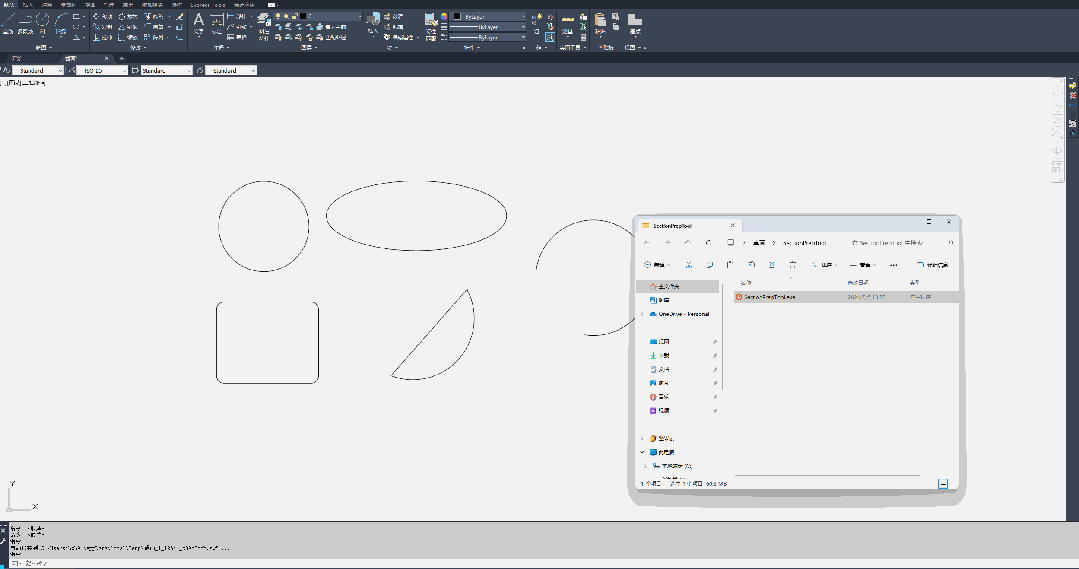1079x569 pixels.
Task: Click the black color swatch beside ByLayer
Action: point(456,17)
